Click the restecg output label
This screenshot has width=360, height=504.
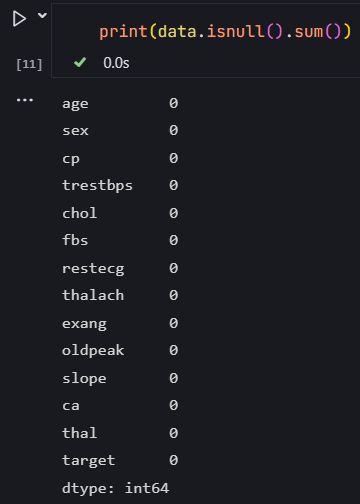[93, 269]
